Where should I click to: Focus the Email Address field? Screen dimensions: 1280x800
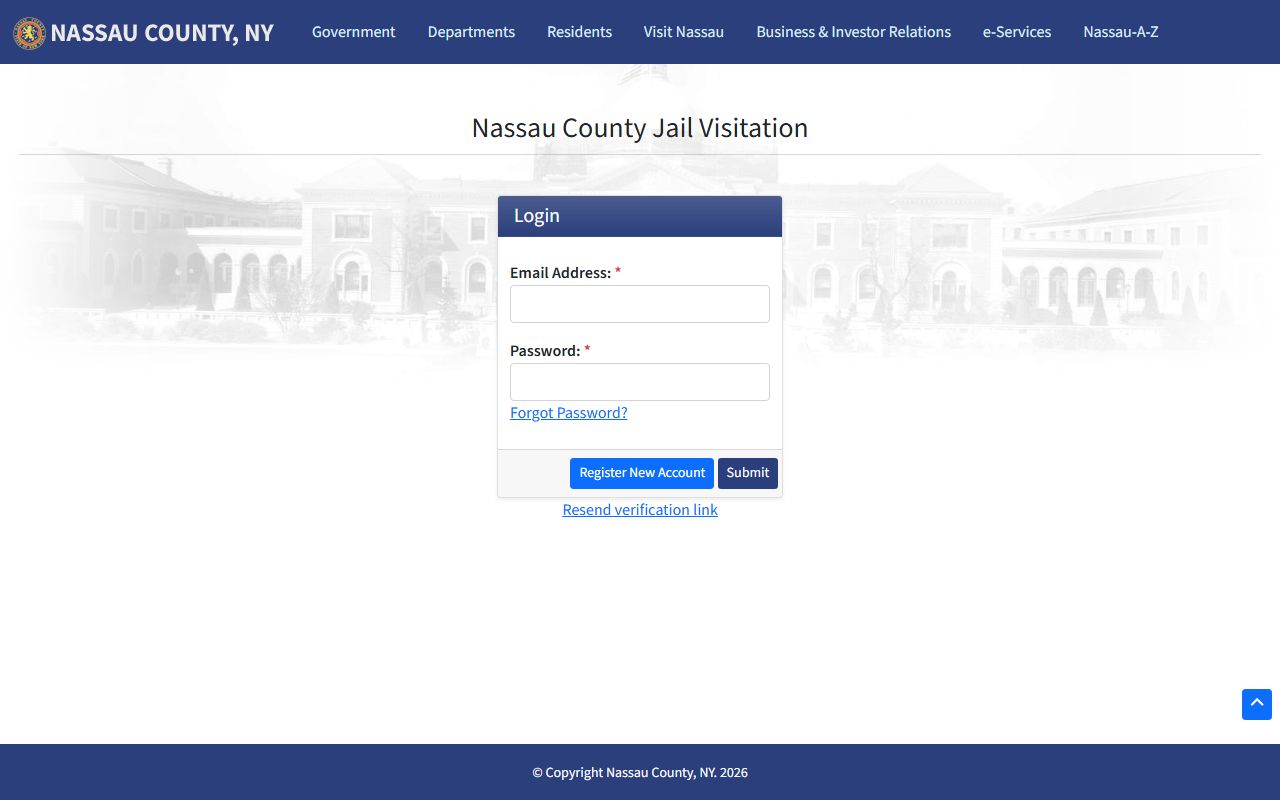click(640, 304)
